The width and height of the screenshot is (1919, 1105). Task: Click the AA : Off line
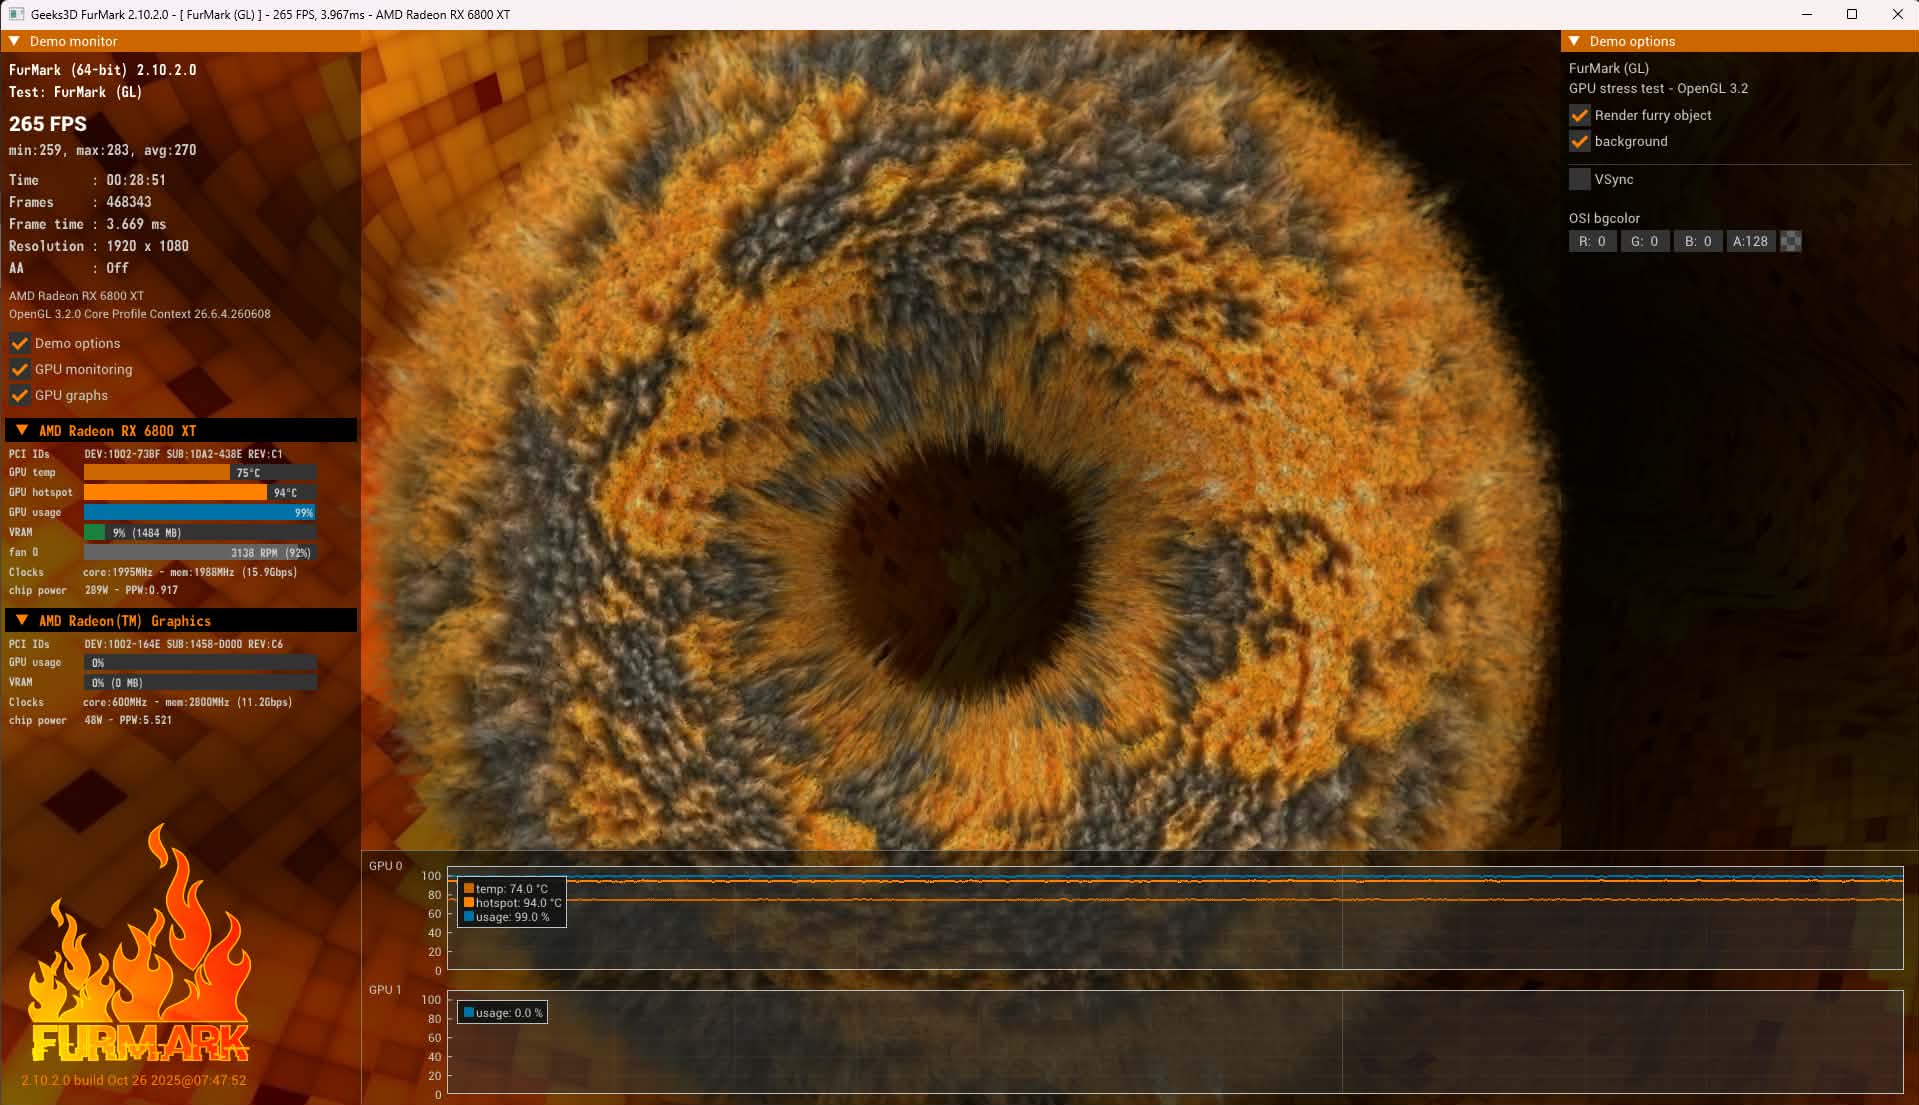coord(69,268)
